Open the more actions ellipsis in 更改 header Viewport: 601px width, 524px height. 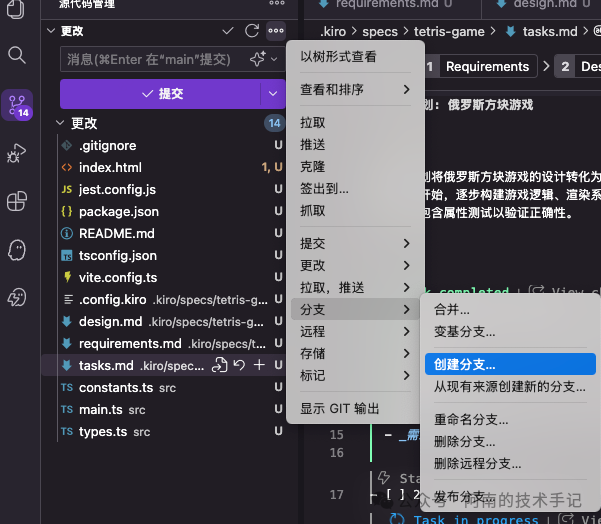276,31
